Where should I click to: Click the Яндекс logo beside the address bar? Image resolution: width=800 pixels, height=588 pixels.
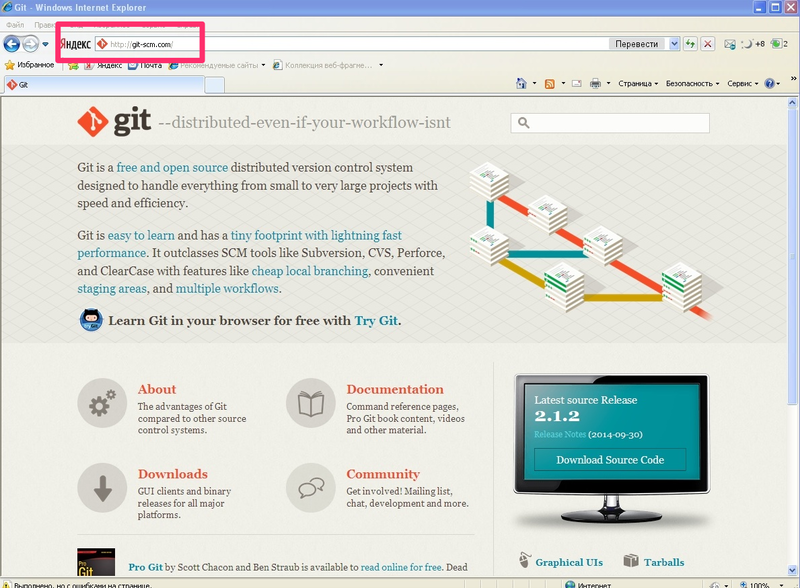coord(76,44)
